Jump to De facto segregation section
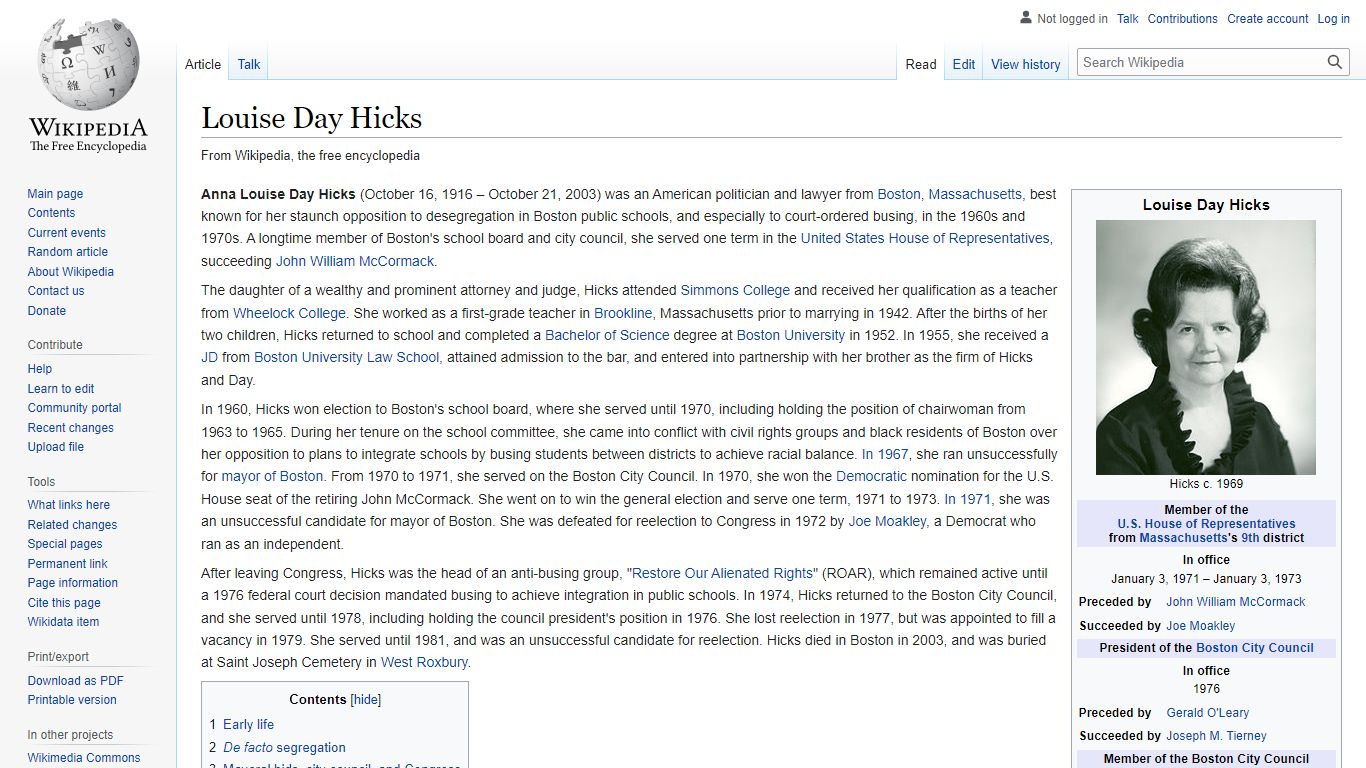The image size is (1366, 768). click(x=284, y=747)
